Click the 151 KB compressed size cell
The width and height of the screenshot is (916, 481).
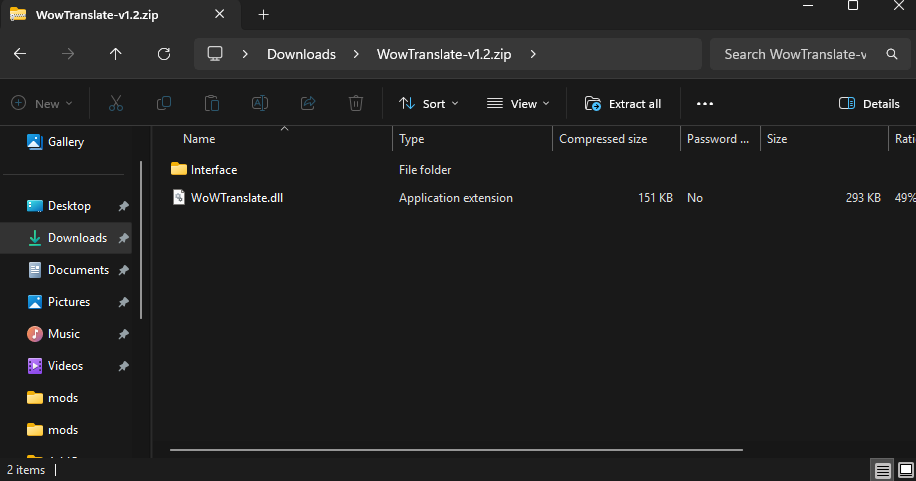point(655,198)
